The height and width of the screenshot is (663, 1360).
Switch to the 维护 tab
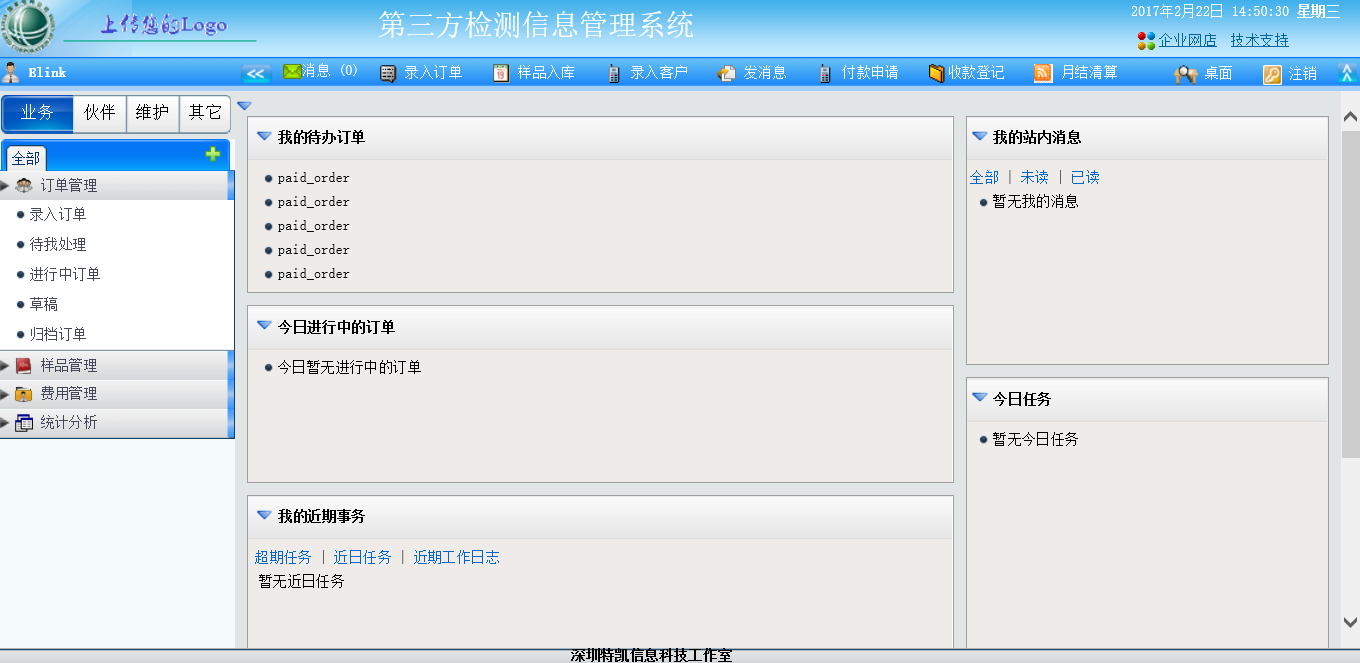(152, 113)
